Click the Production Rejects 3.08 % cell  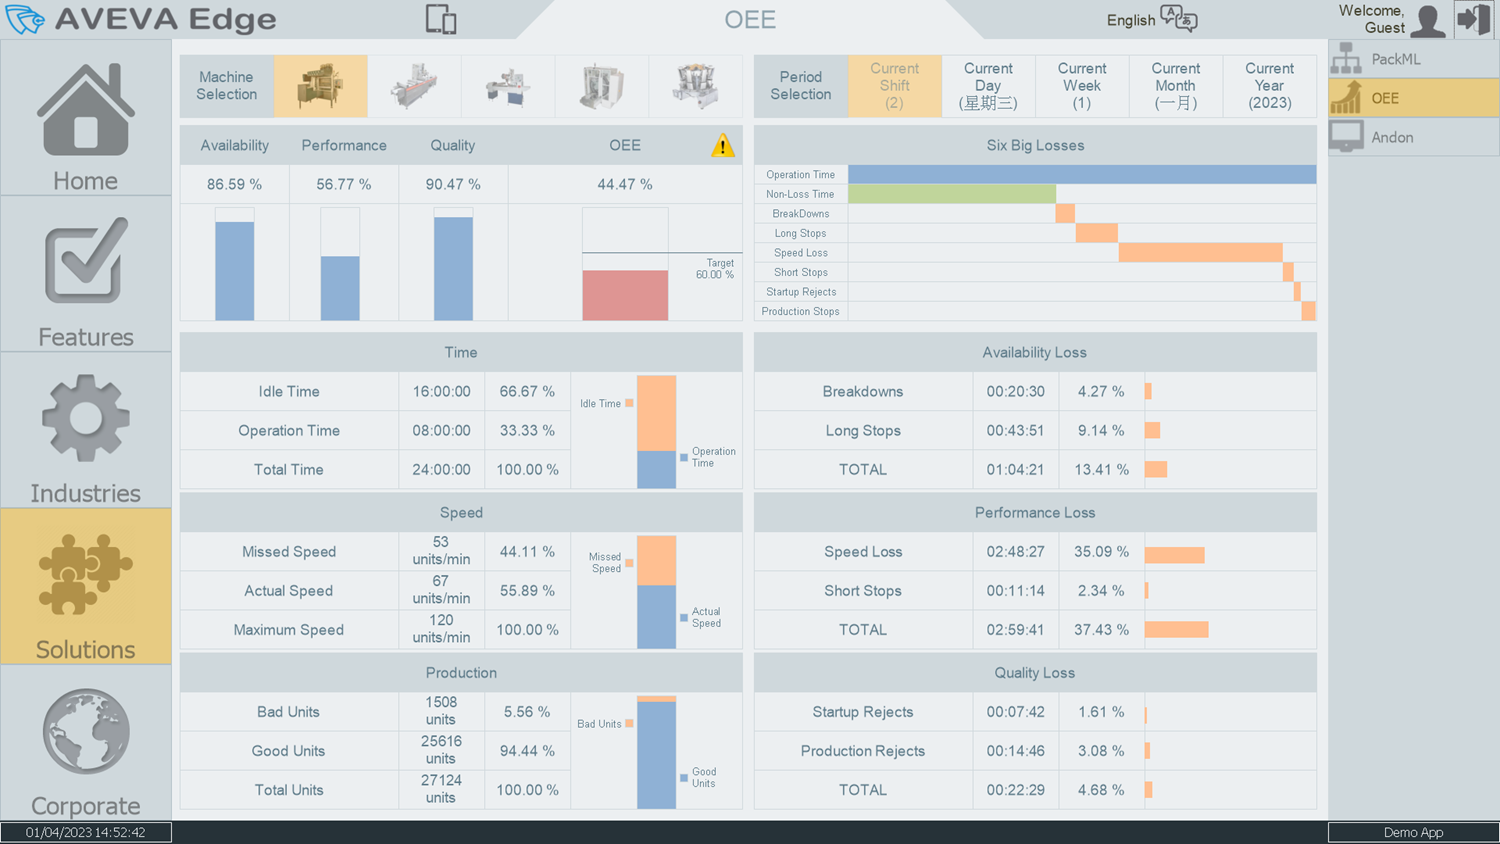click(1101, 751)
